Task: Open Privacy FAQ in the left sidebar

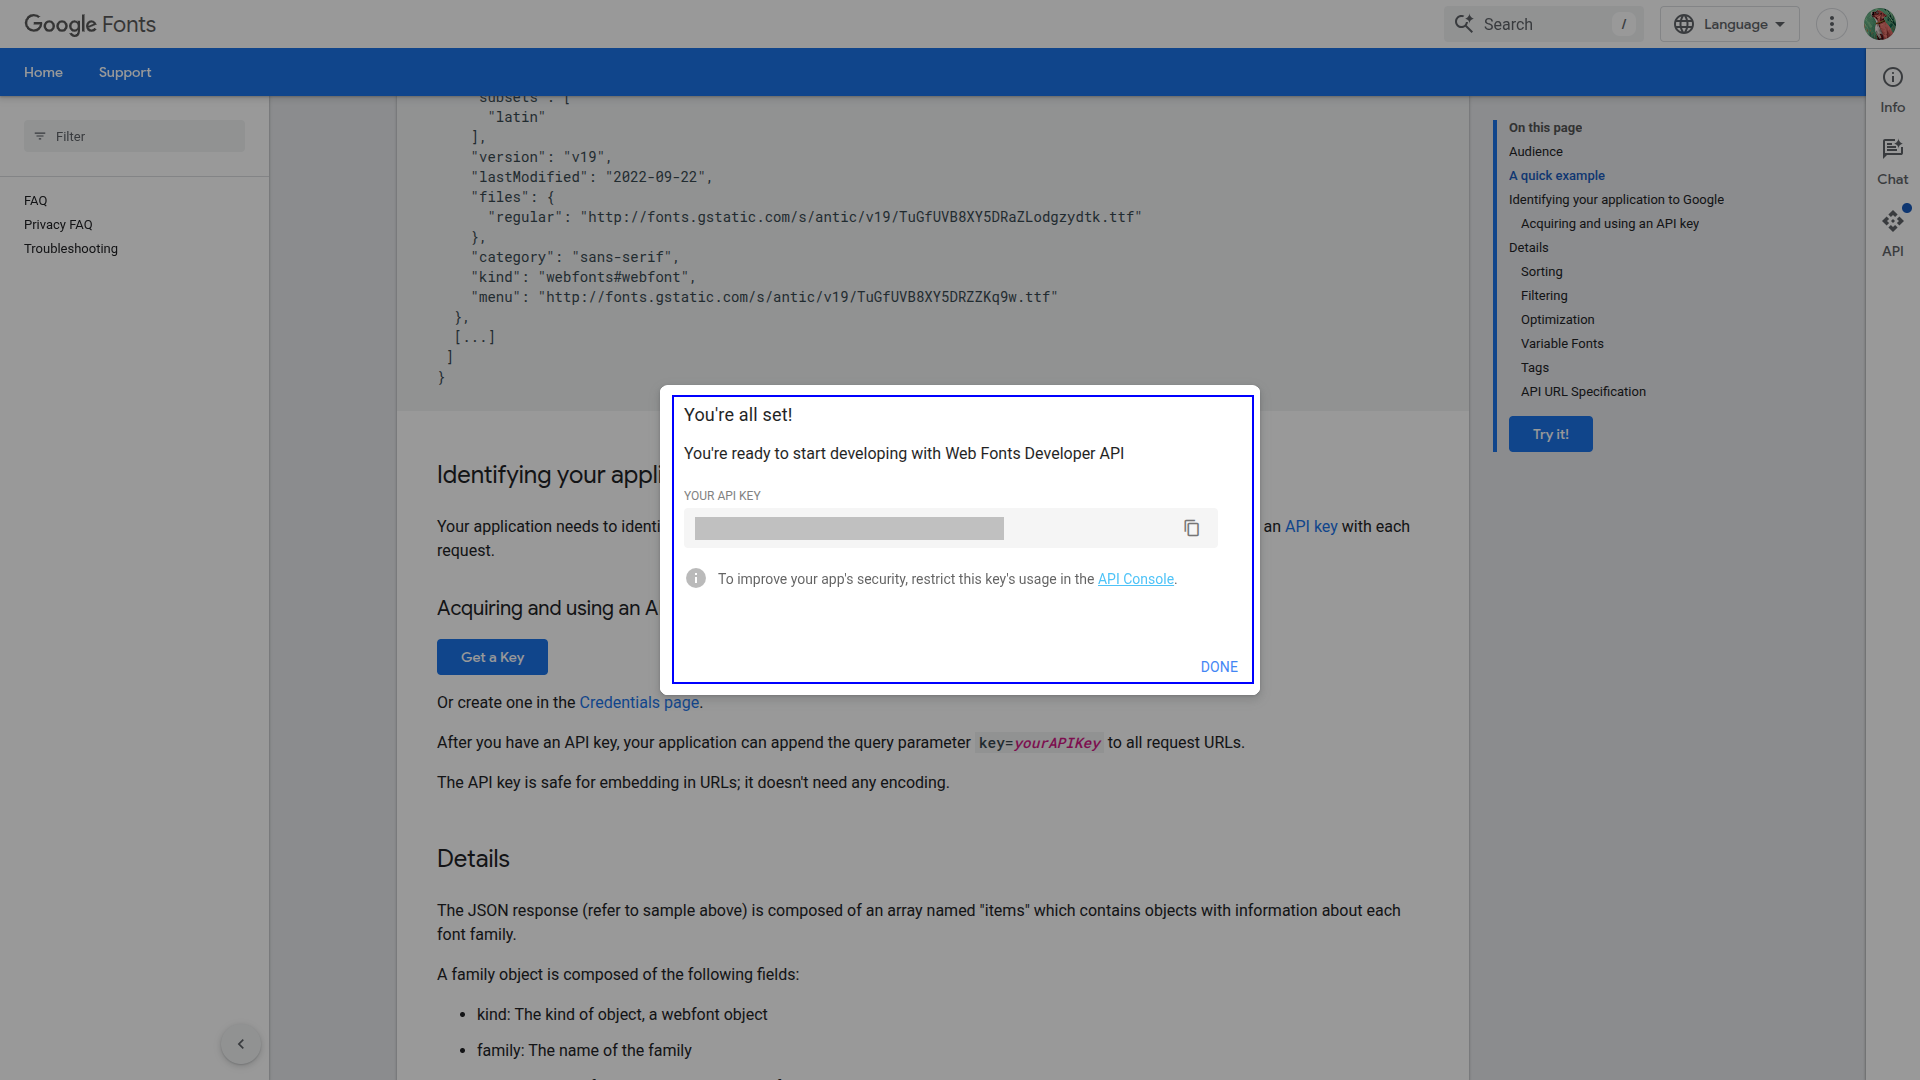Action: click(x=58, y=225)
